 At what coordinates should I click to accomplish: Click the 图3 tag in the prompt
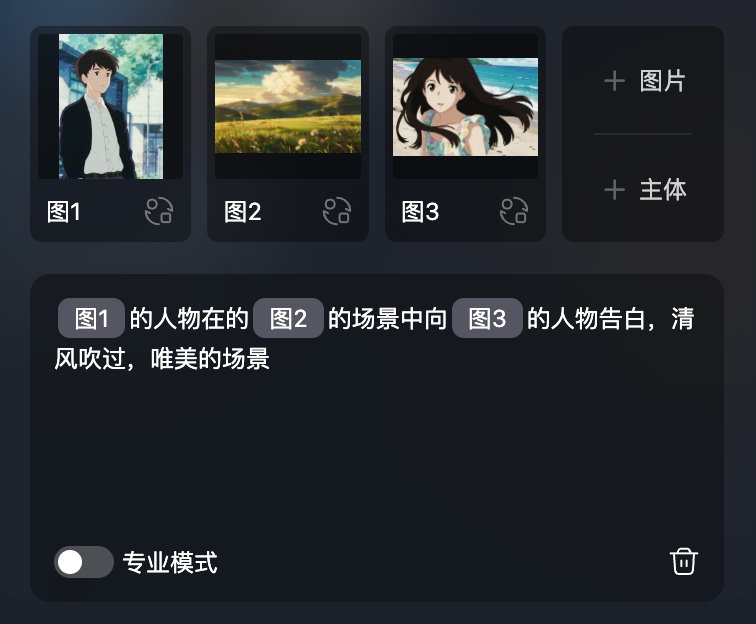coord(487,318)
